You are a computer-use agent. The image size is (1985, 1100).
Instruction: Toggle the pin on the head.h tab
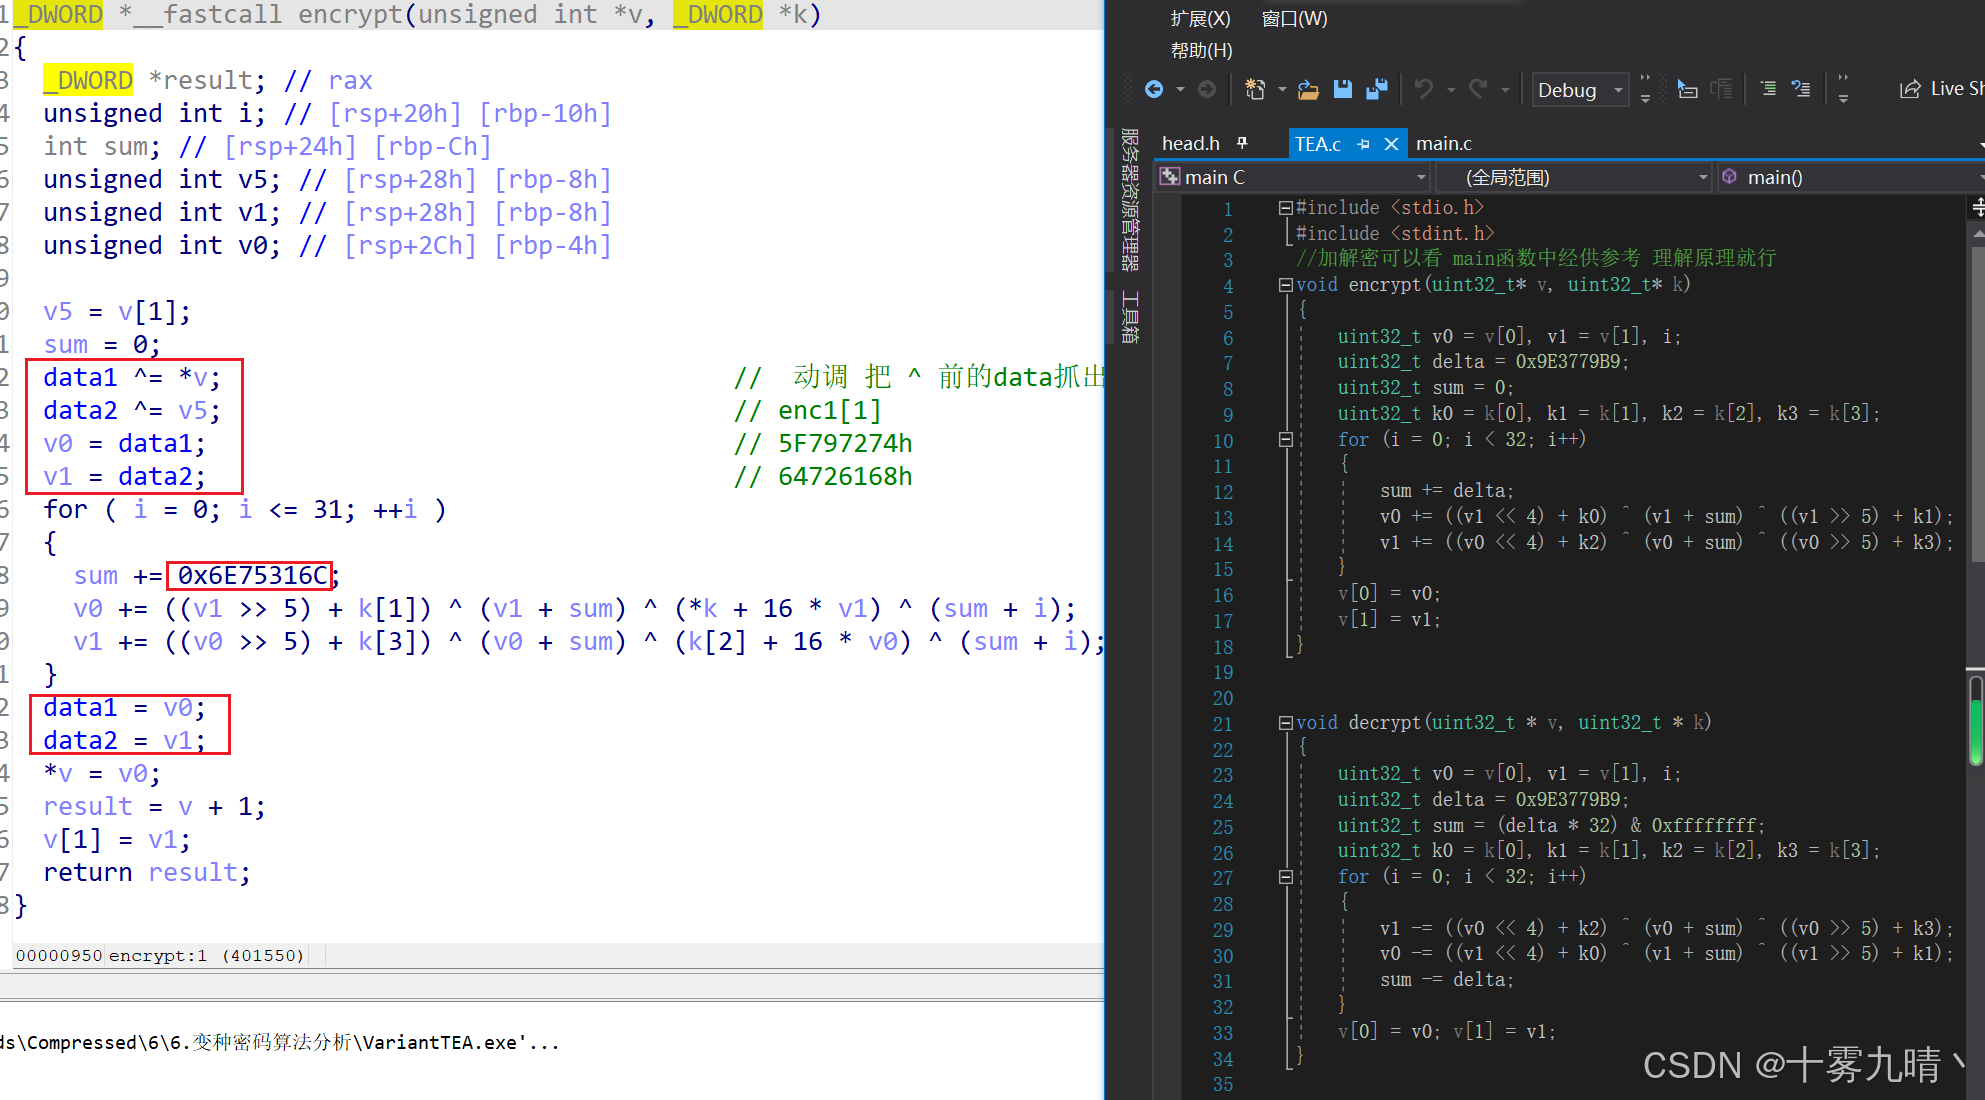pos(1242,143)
